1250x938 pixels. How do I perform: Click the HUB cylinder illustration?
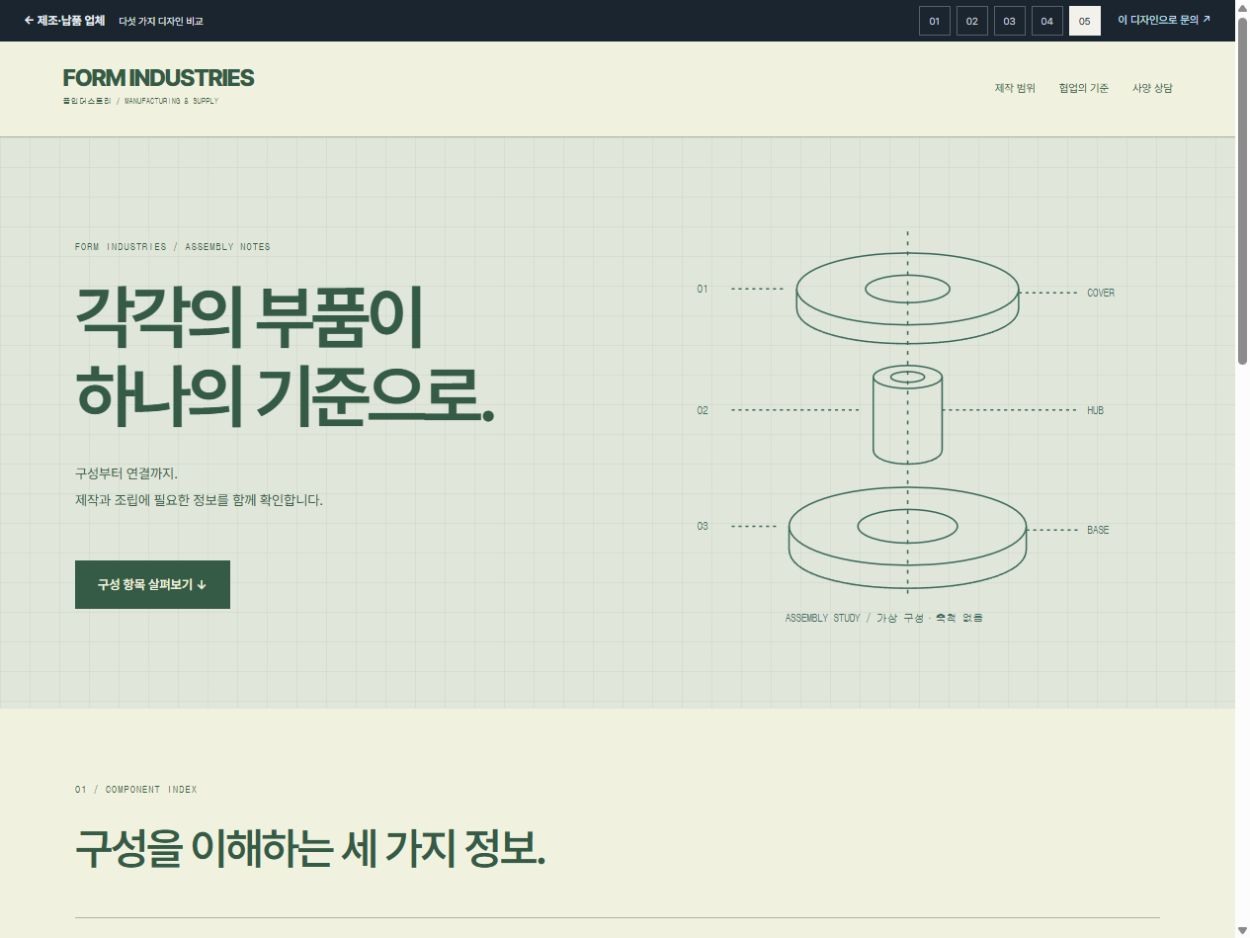tap(907, 415)
